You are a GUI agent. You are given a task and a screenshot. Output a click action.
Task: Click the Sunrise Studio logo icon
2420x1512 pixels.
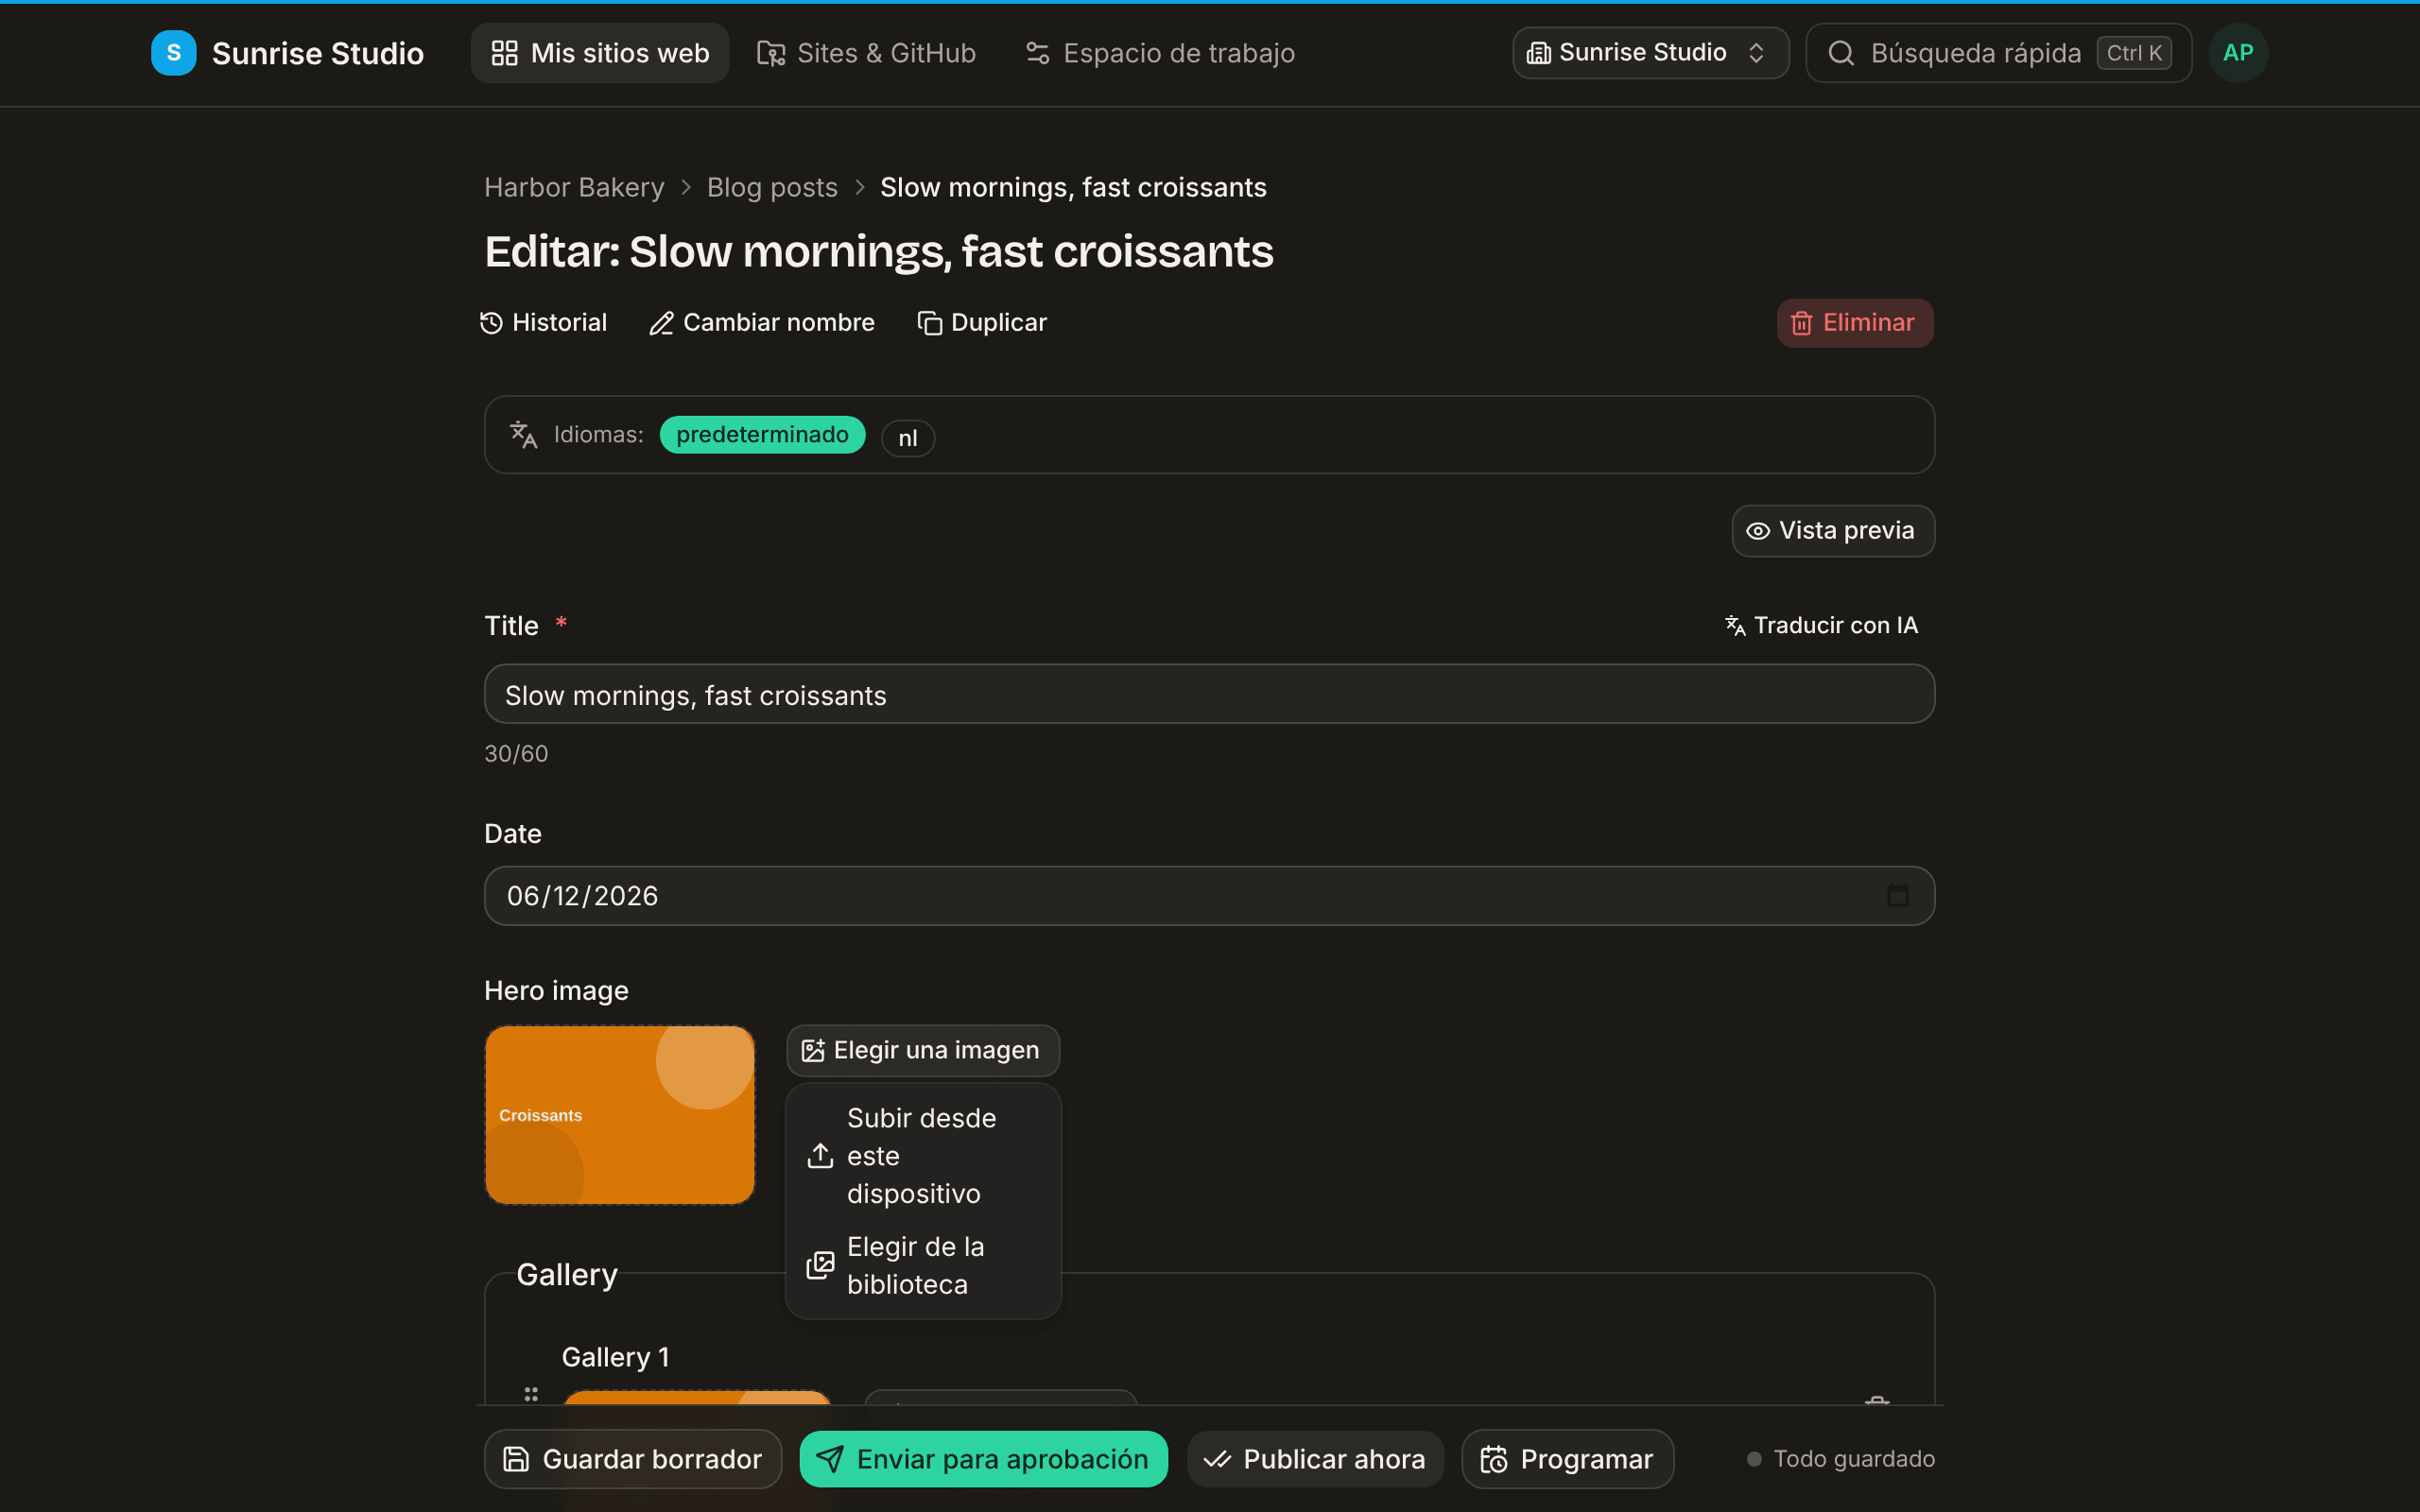tap(173, 53)
